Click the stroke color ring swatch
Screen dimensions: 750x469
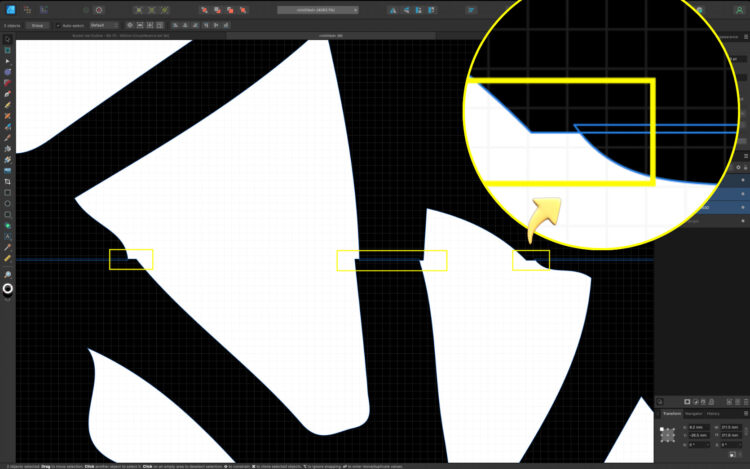9,289
